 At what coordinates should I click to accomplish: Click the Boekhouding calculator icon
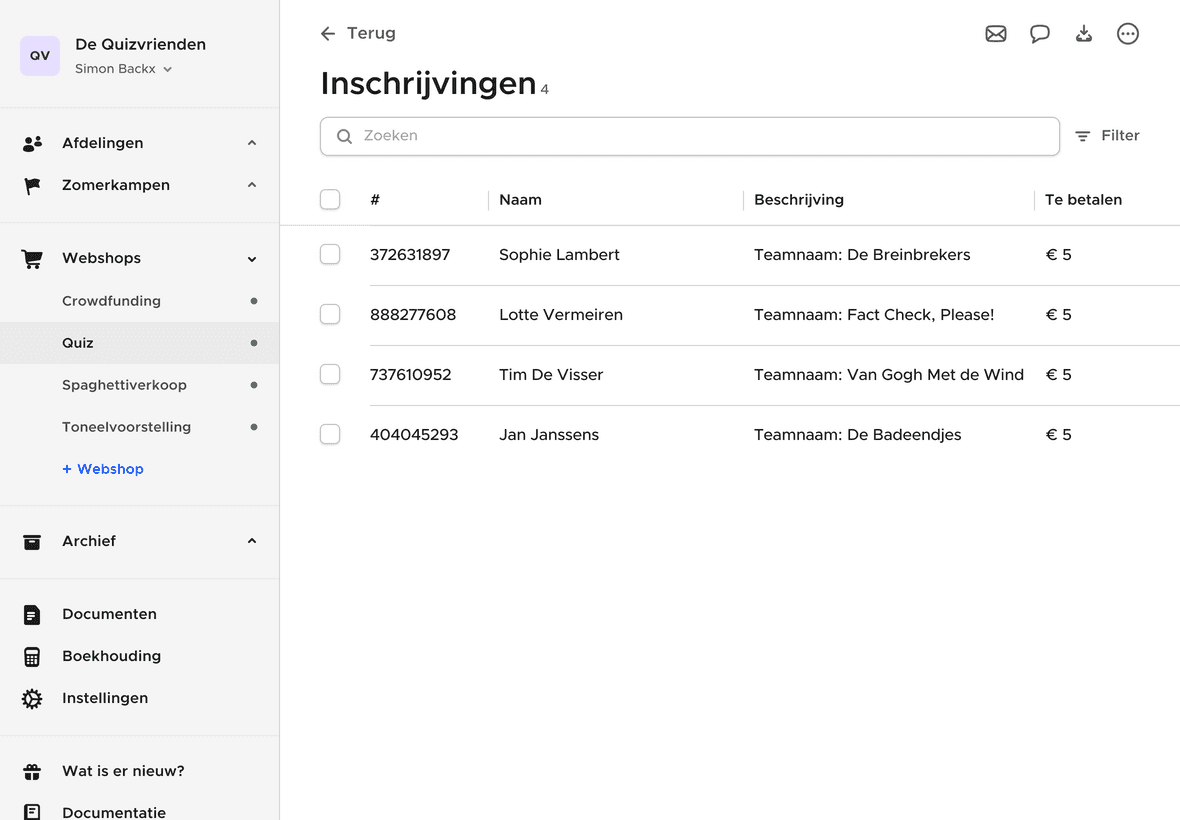[32, 657]
